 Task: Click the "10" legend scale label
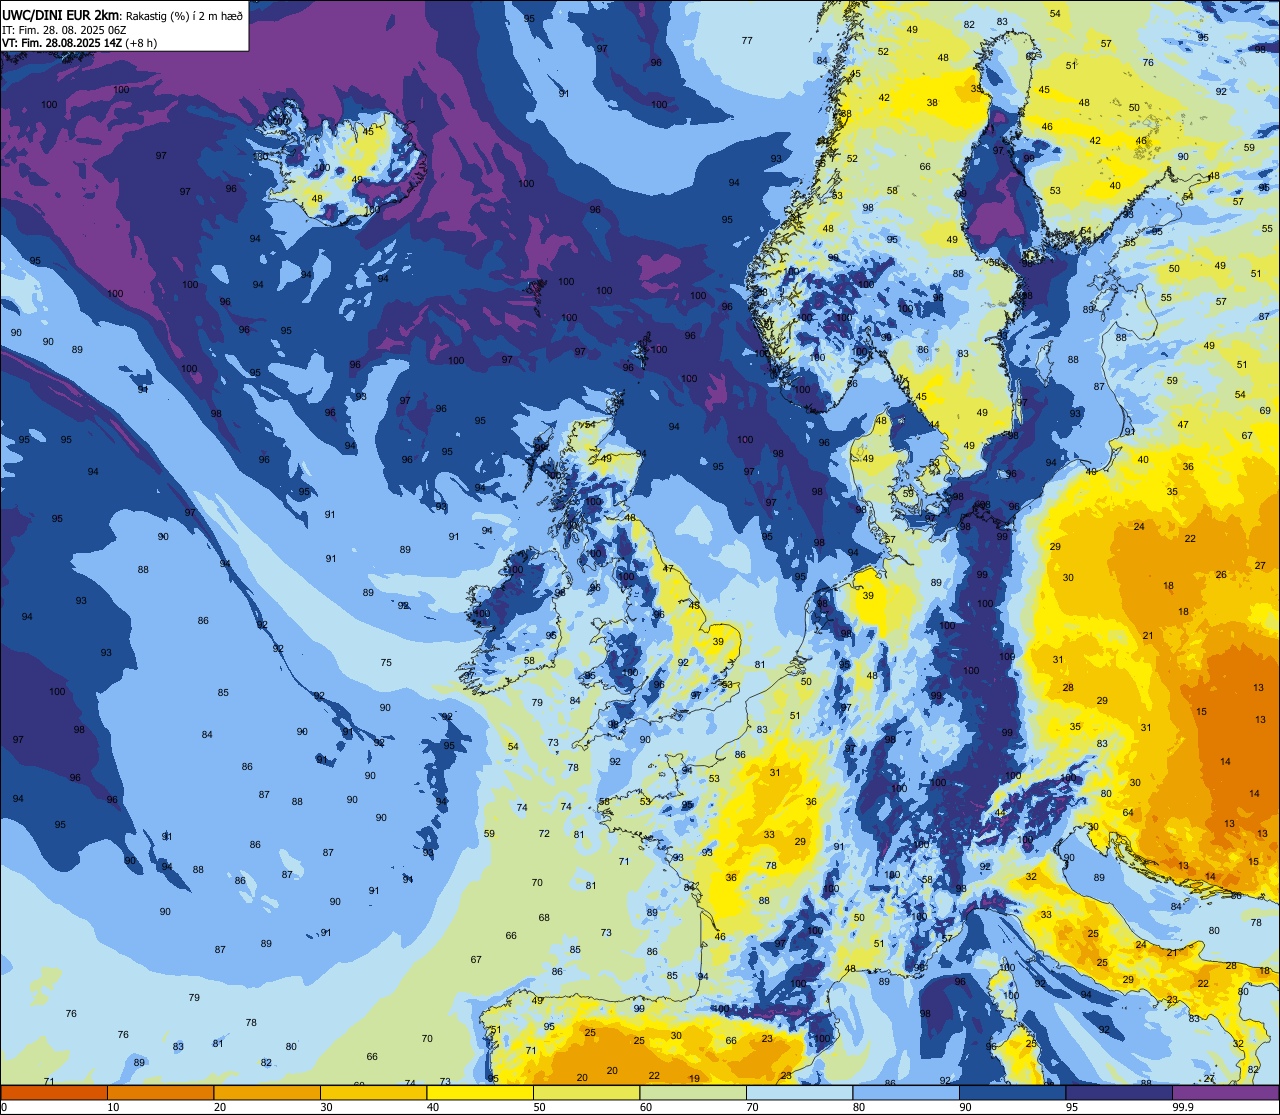113,1107
